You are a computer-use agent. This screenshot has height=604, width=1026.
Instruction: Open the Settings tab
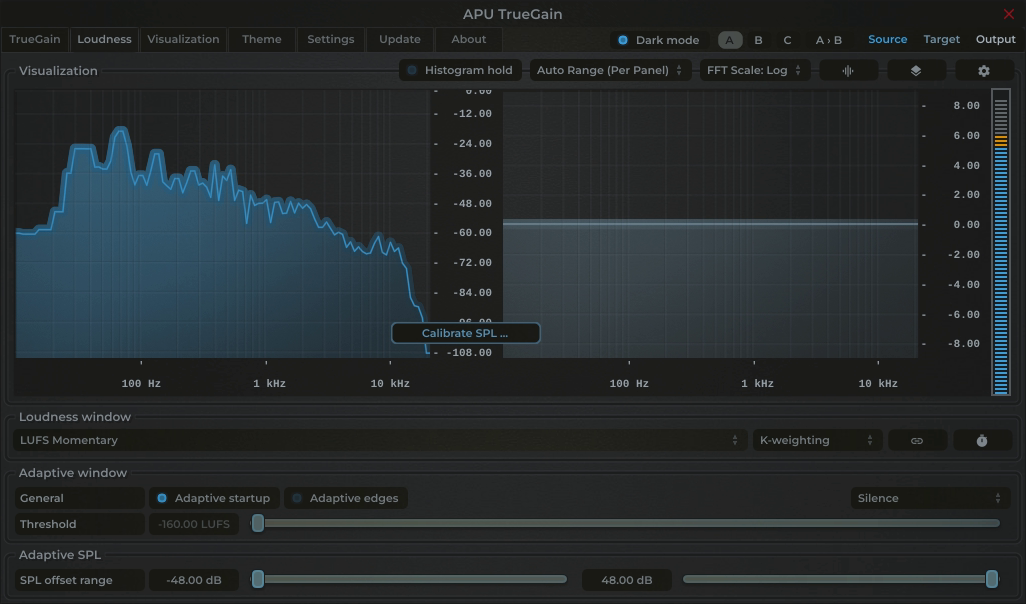click(330, 40)
